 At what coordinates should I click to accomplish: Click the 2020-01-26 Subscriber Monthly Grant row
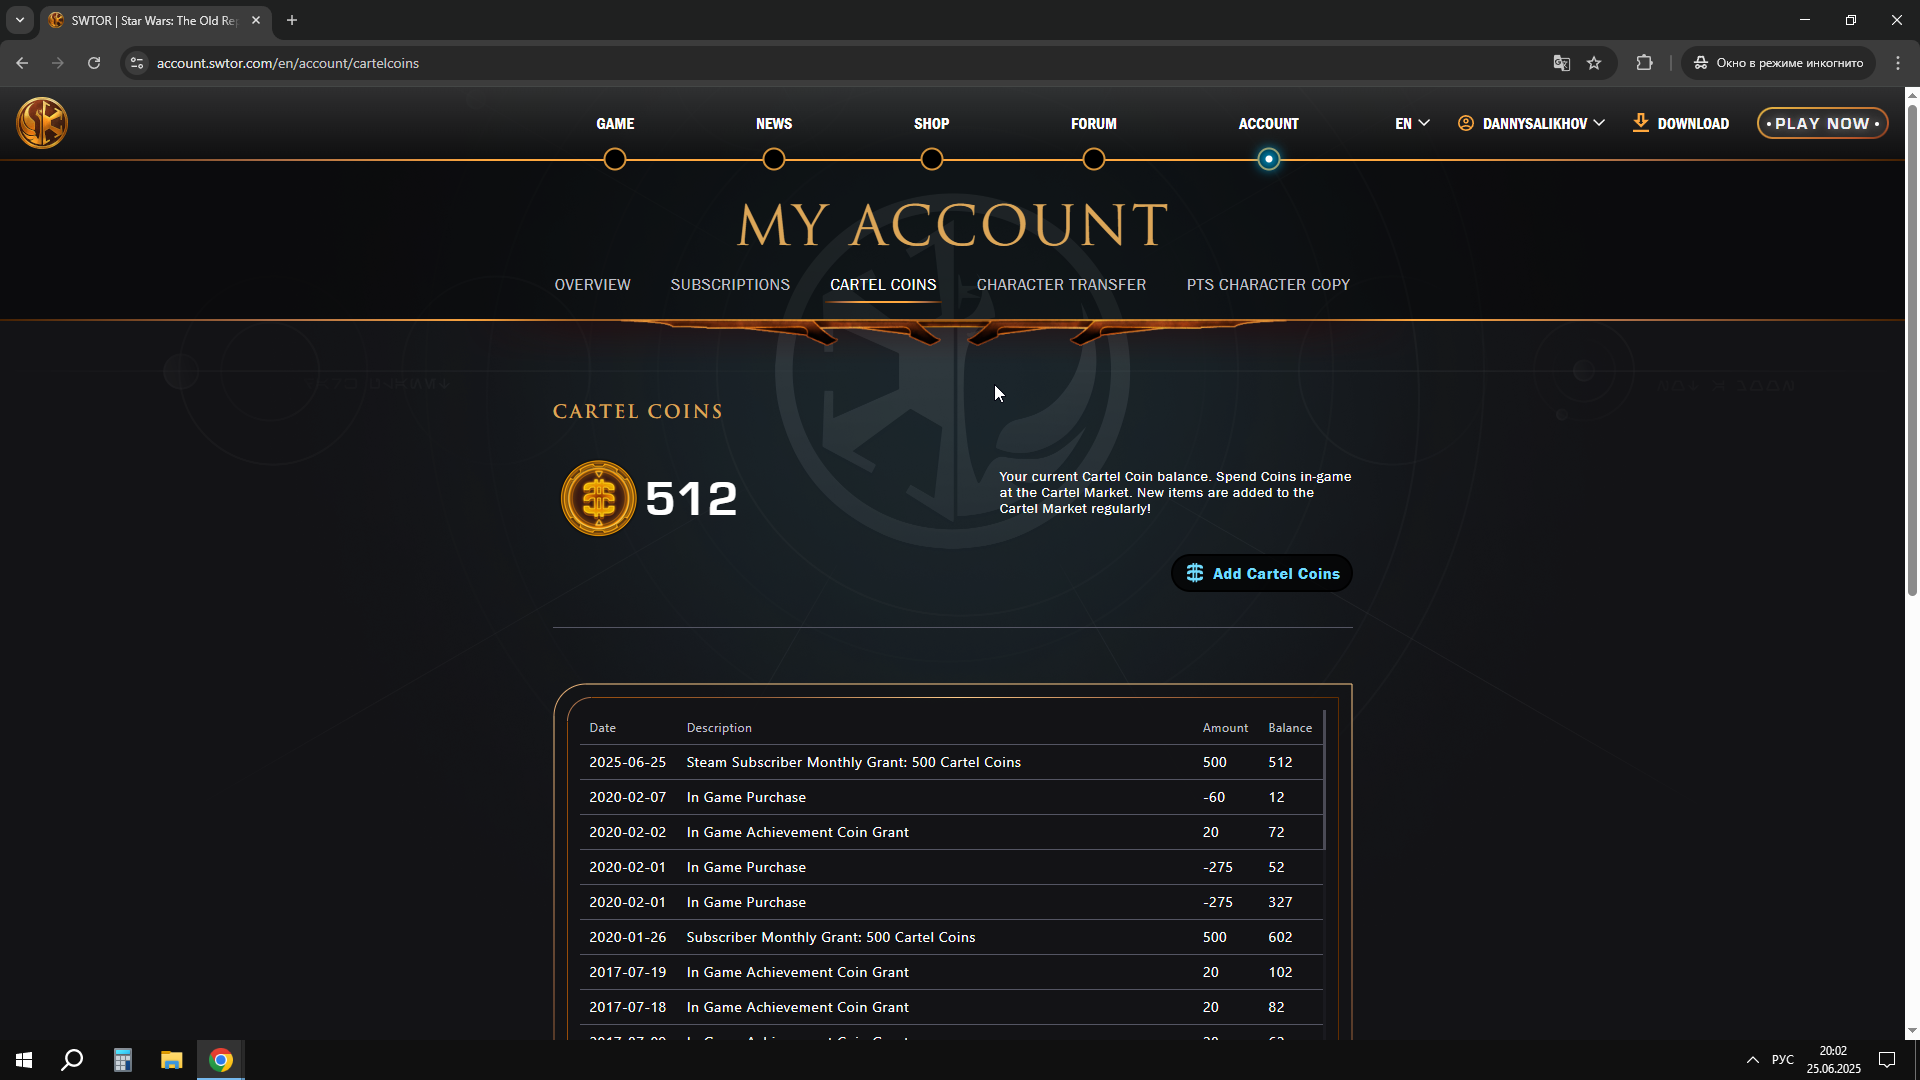point(951,937)
